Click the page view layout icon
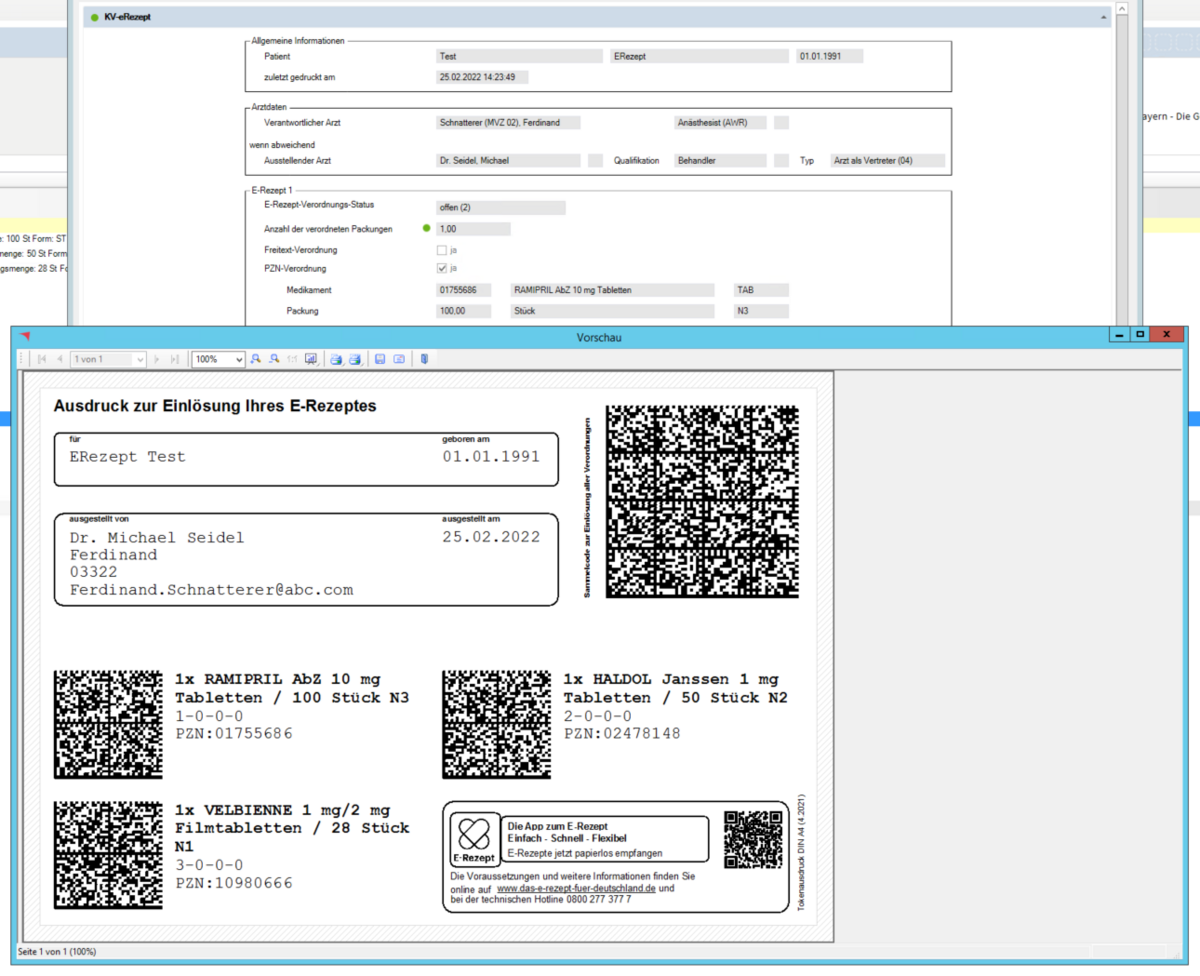Screen dimensions: 1200x976 311,359
